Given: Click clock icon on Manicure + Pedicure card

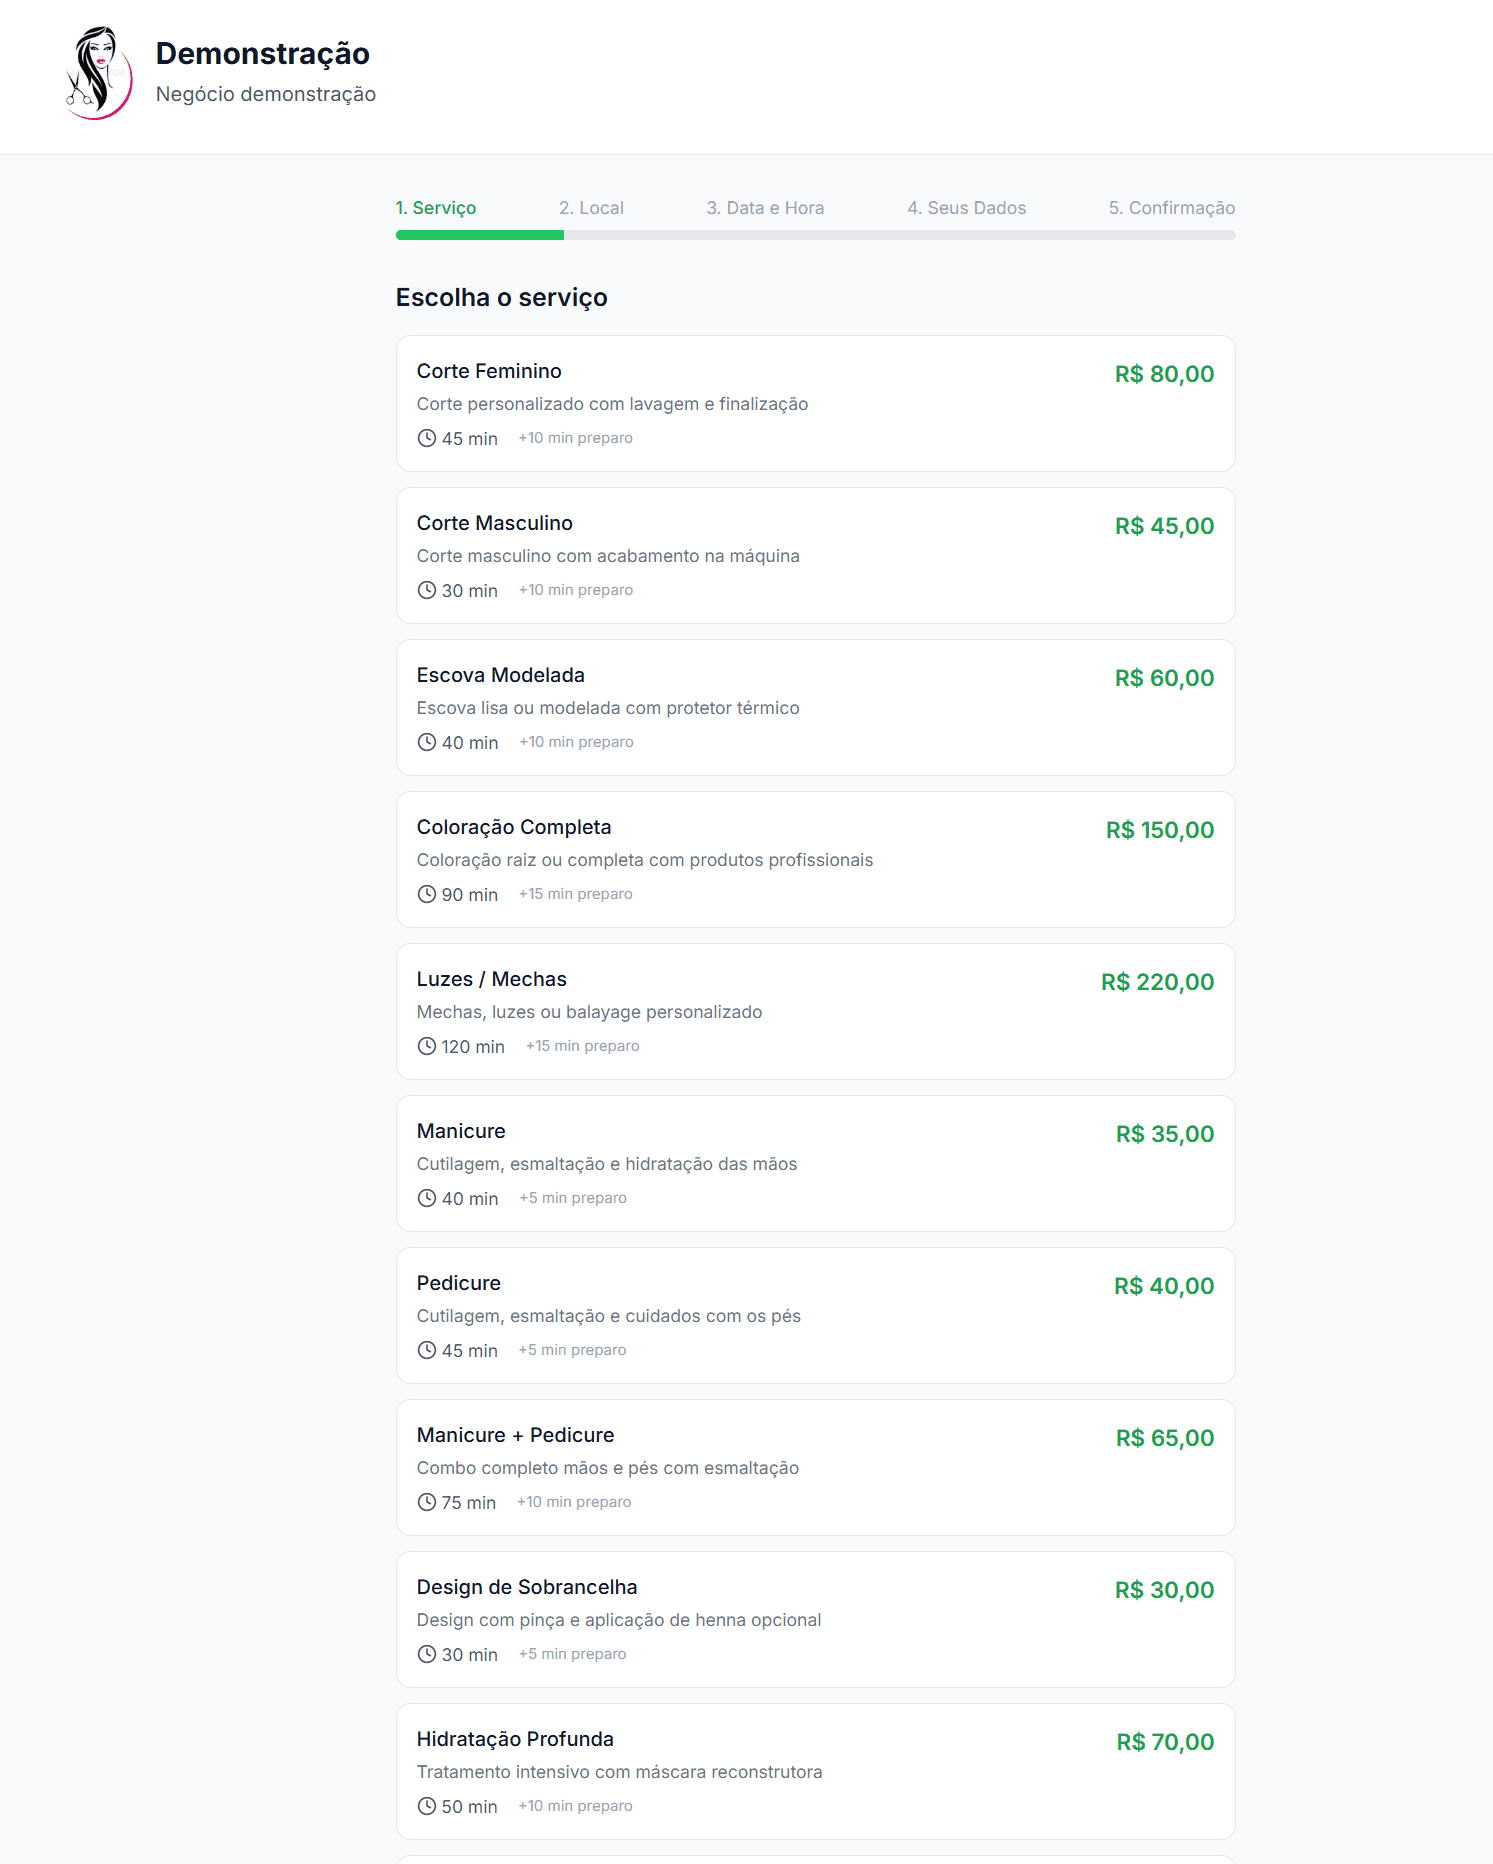Looking at the screenshot, I should (x=427, y=1502).
